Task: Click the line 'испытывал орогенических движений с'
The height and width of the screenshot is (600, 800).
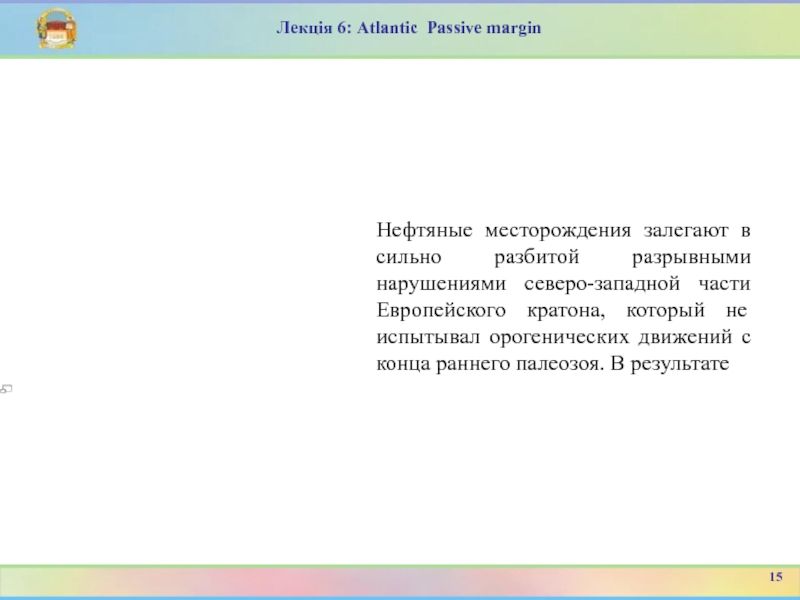Action: point(563,337)
